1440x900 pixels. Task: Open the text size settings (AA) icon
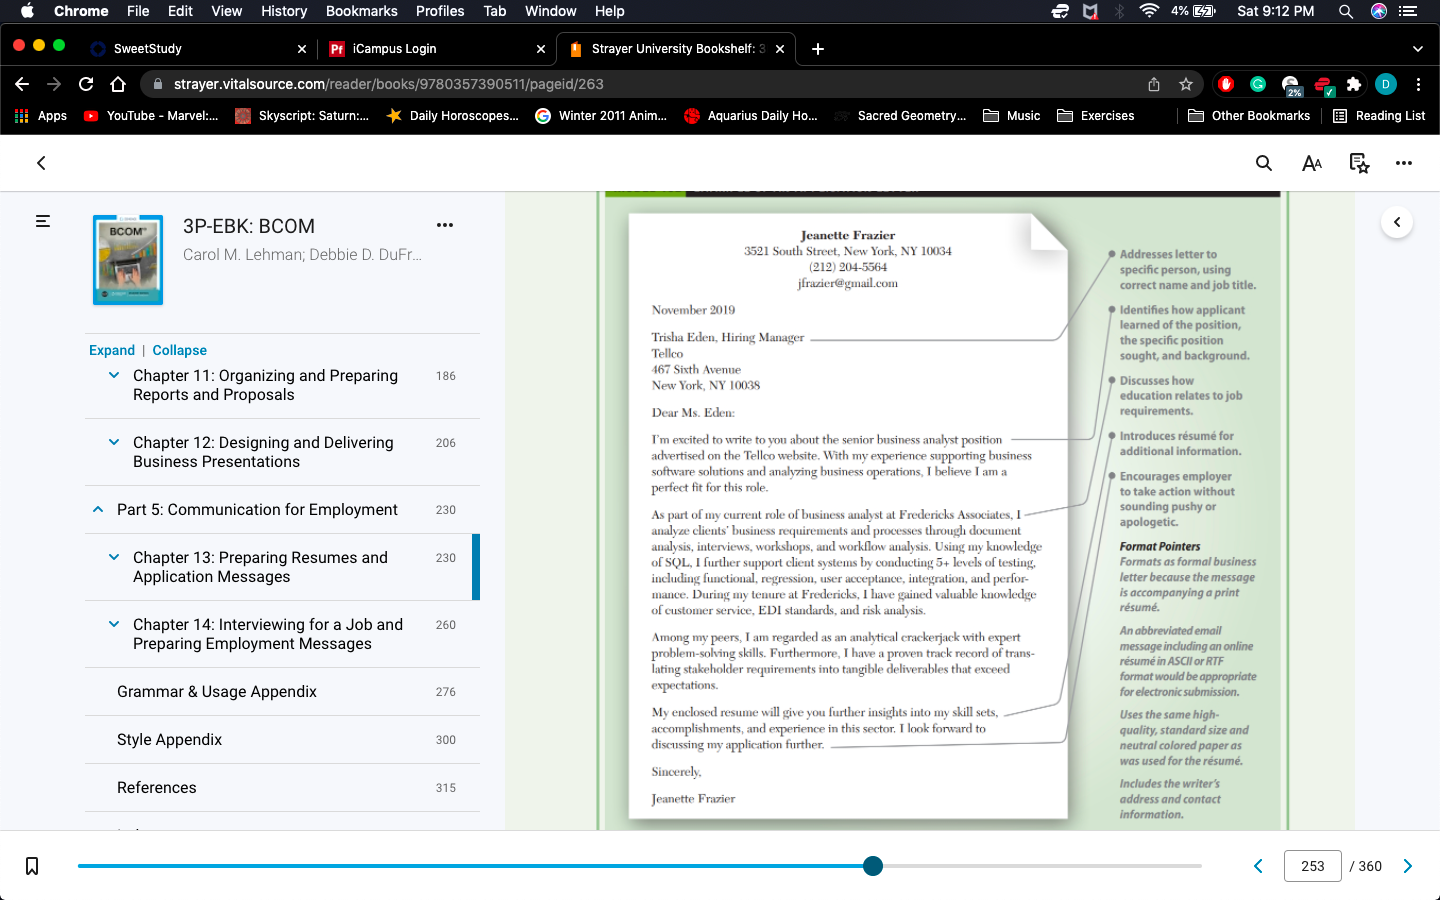tap(1312, 163)
